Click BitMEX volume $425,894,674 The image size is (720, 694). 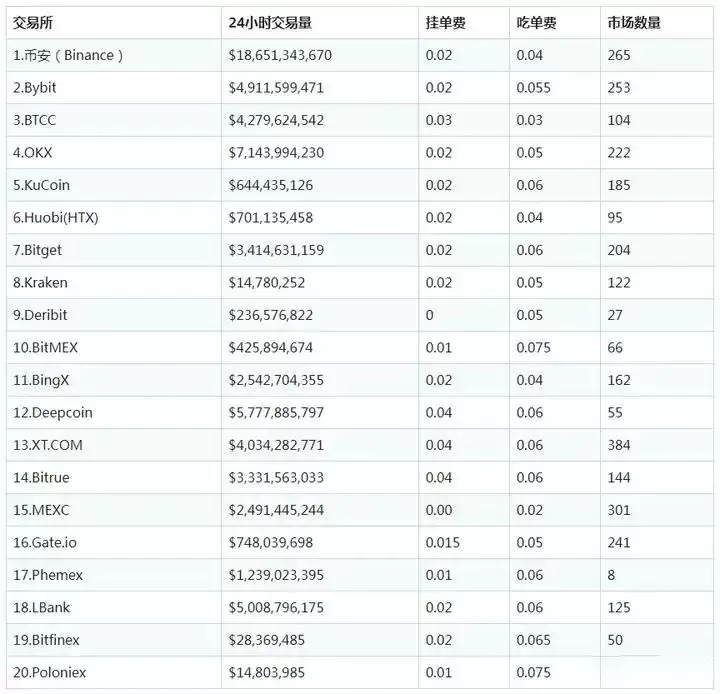click(270, 348)
